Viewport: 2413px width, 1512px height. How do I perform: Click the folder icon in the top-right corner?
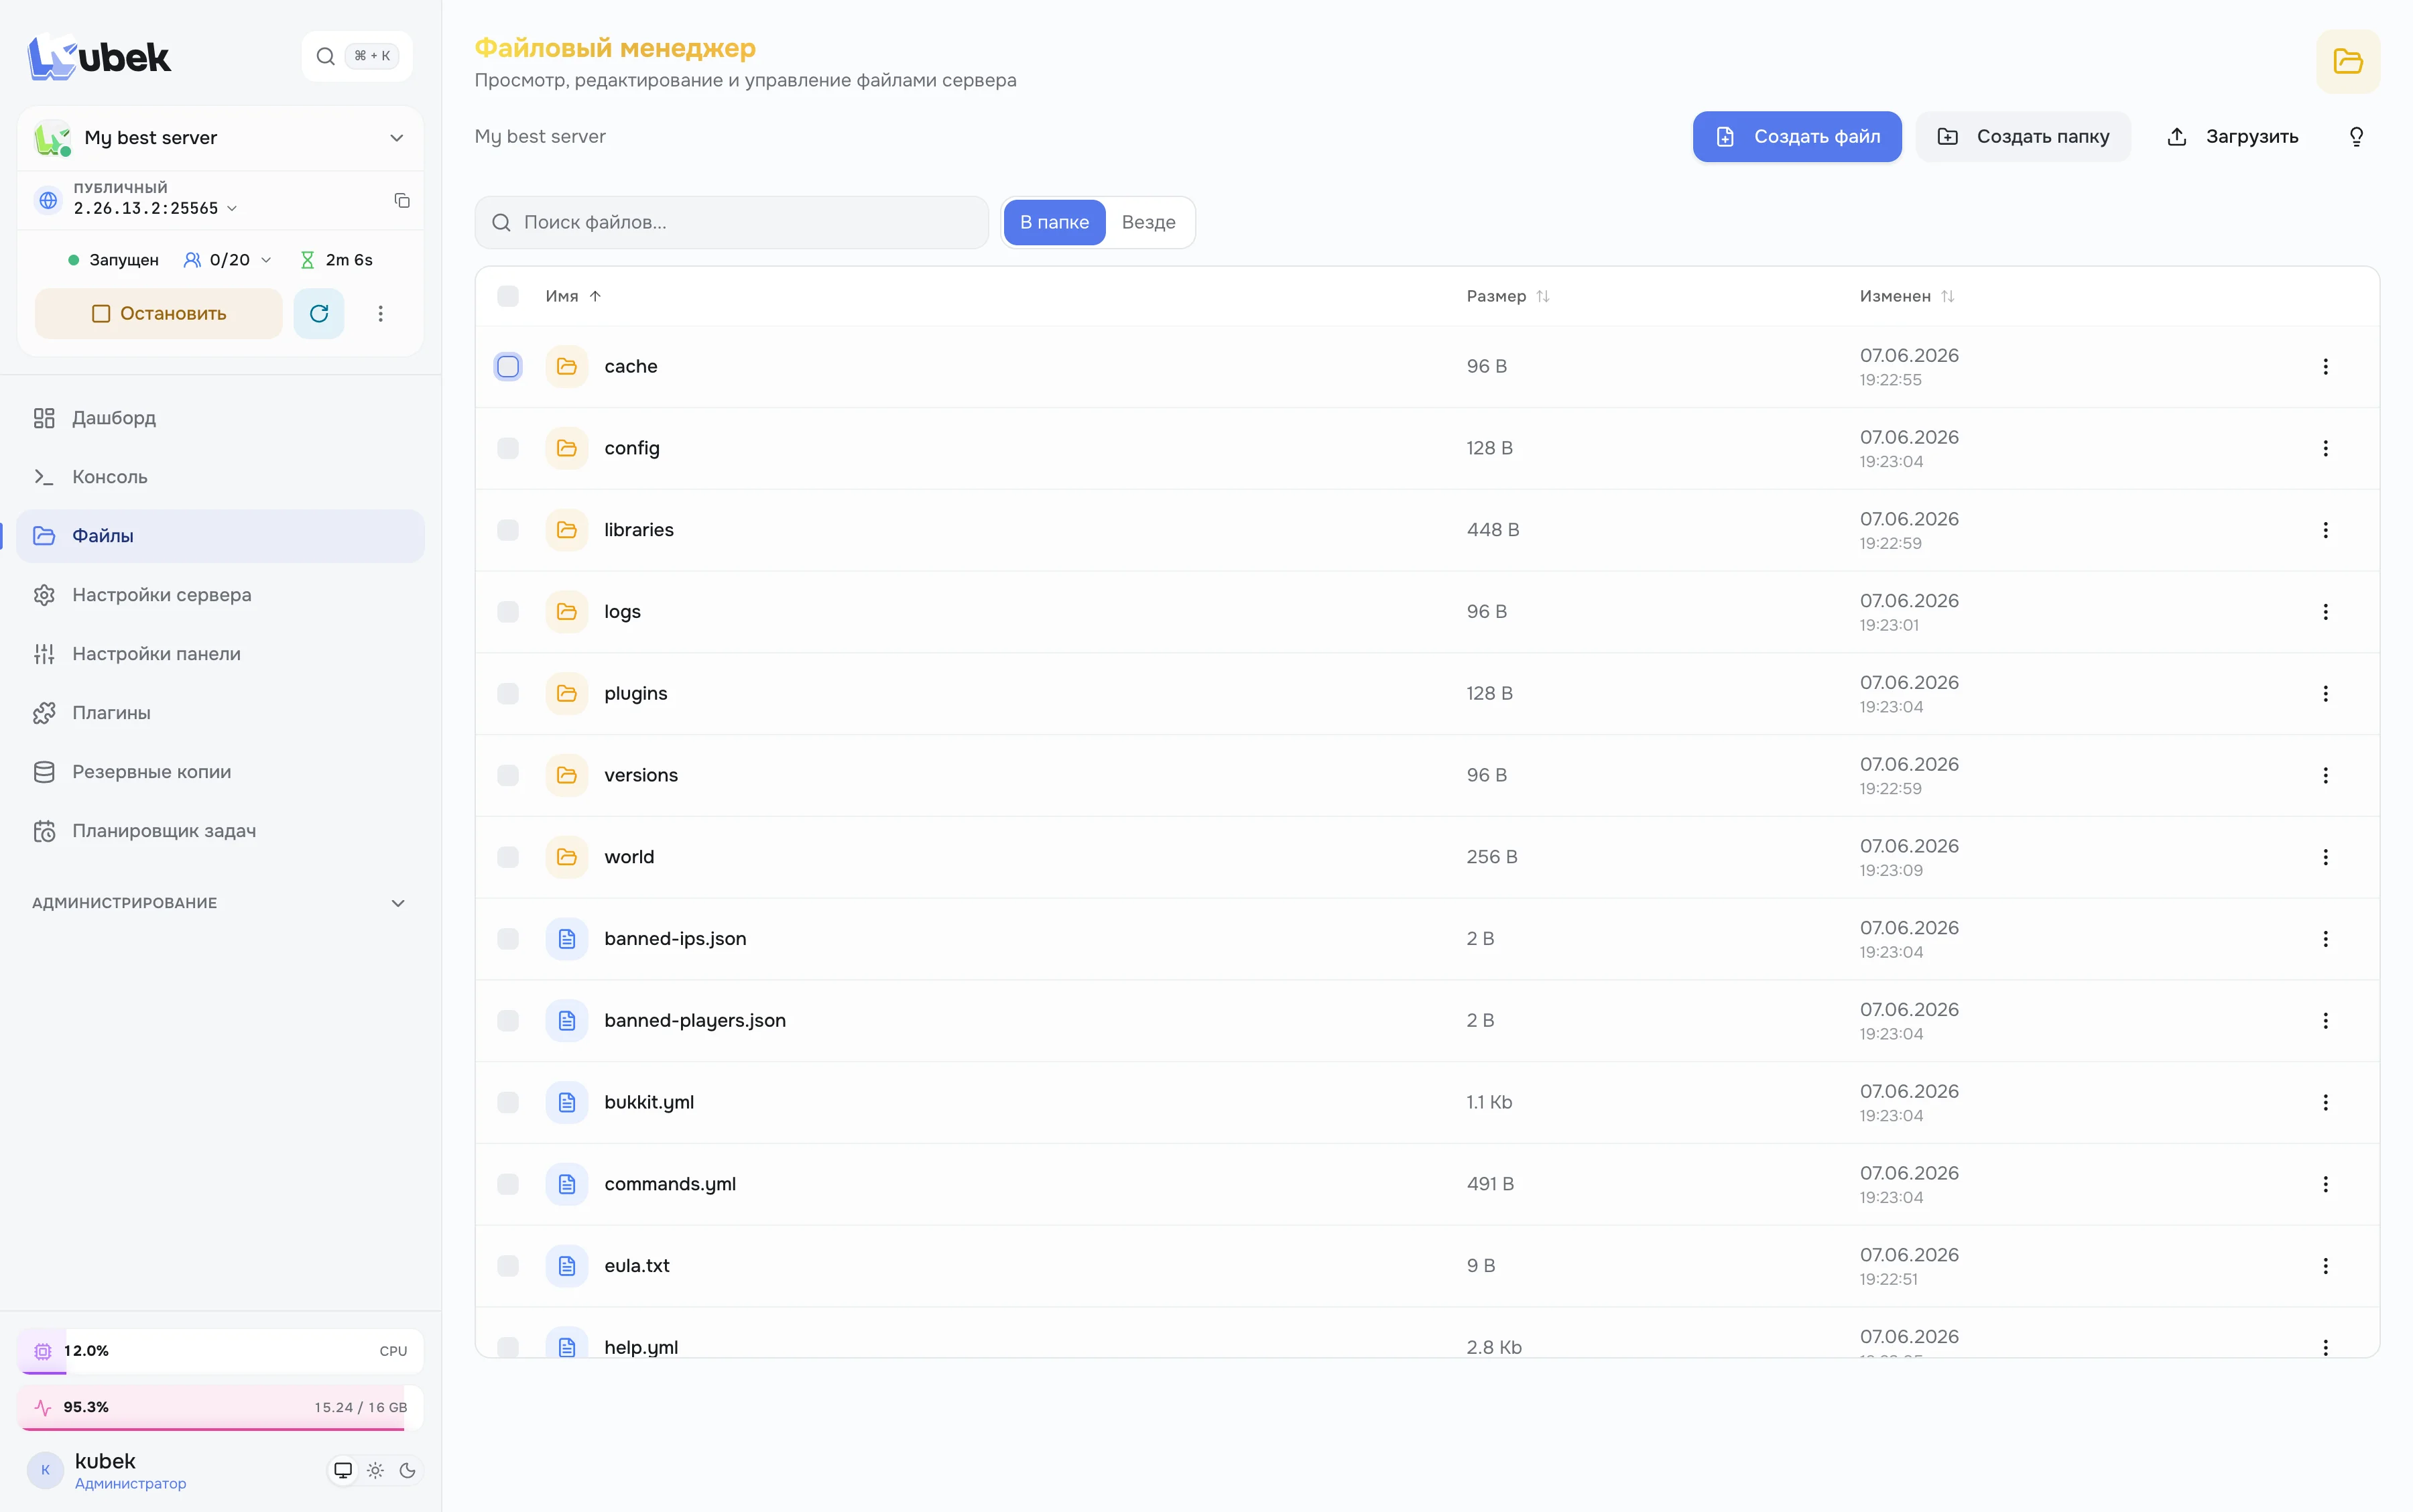(x=2347, y=61)
